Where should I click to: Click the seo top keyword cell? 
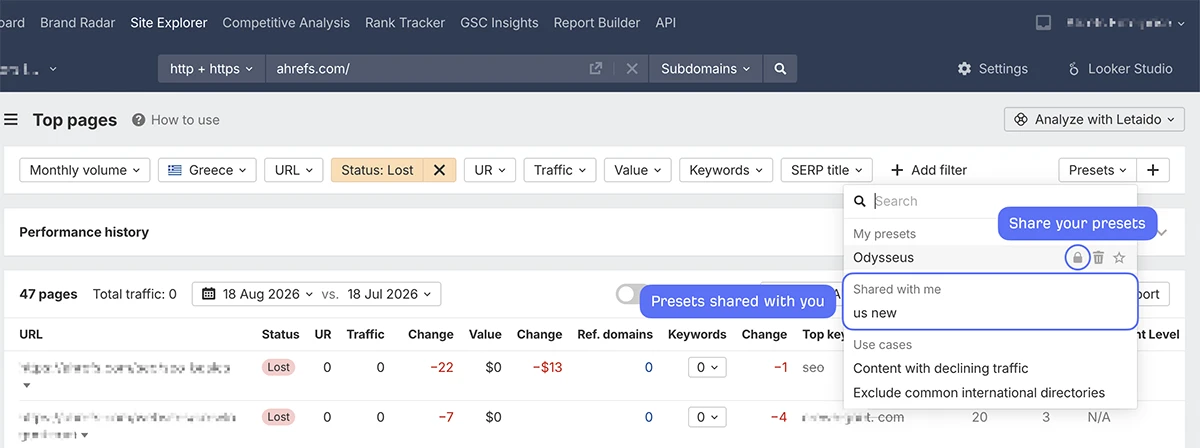point(813,367)
